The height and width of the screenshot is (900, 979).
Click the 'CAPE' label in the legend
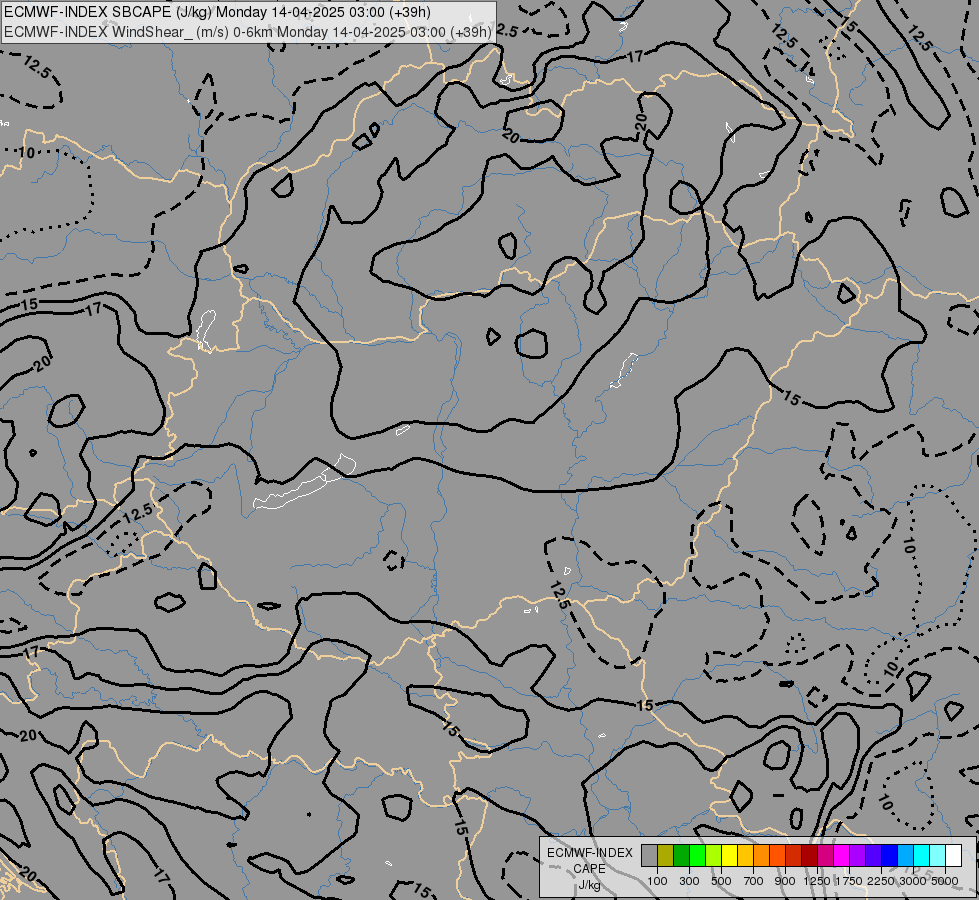pyautogui.click(x=589, y=869)
